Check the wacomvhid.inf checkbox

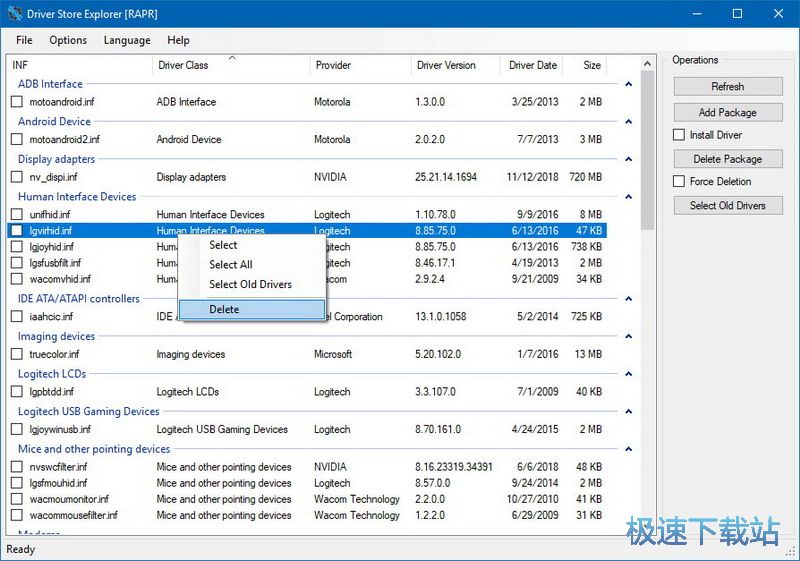coord(17,279)
